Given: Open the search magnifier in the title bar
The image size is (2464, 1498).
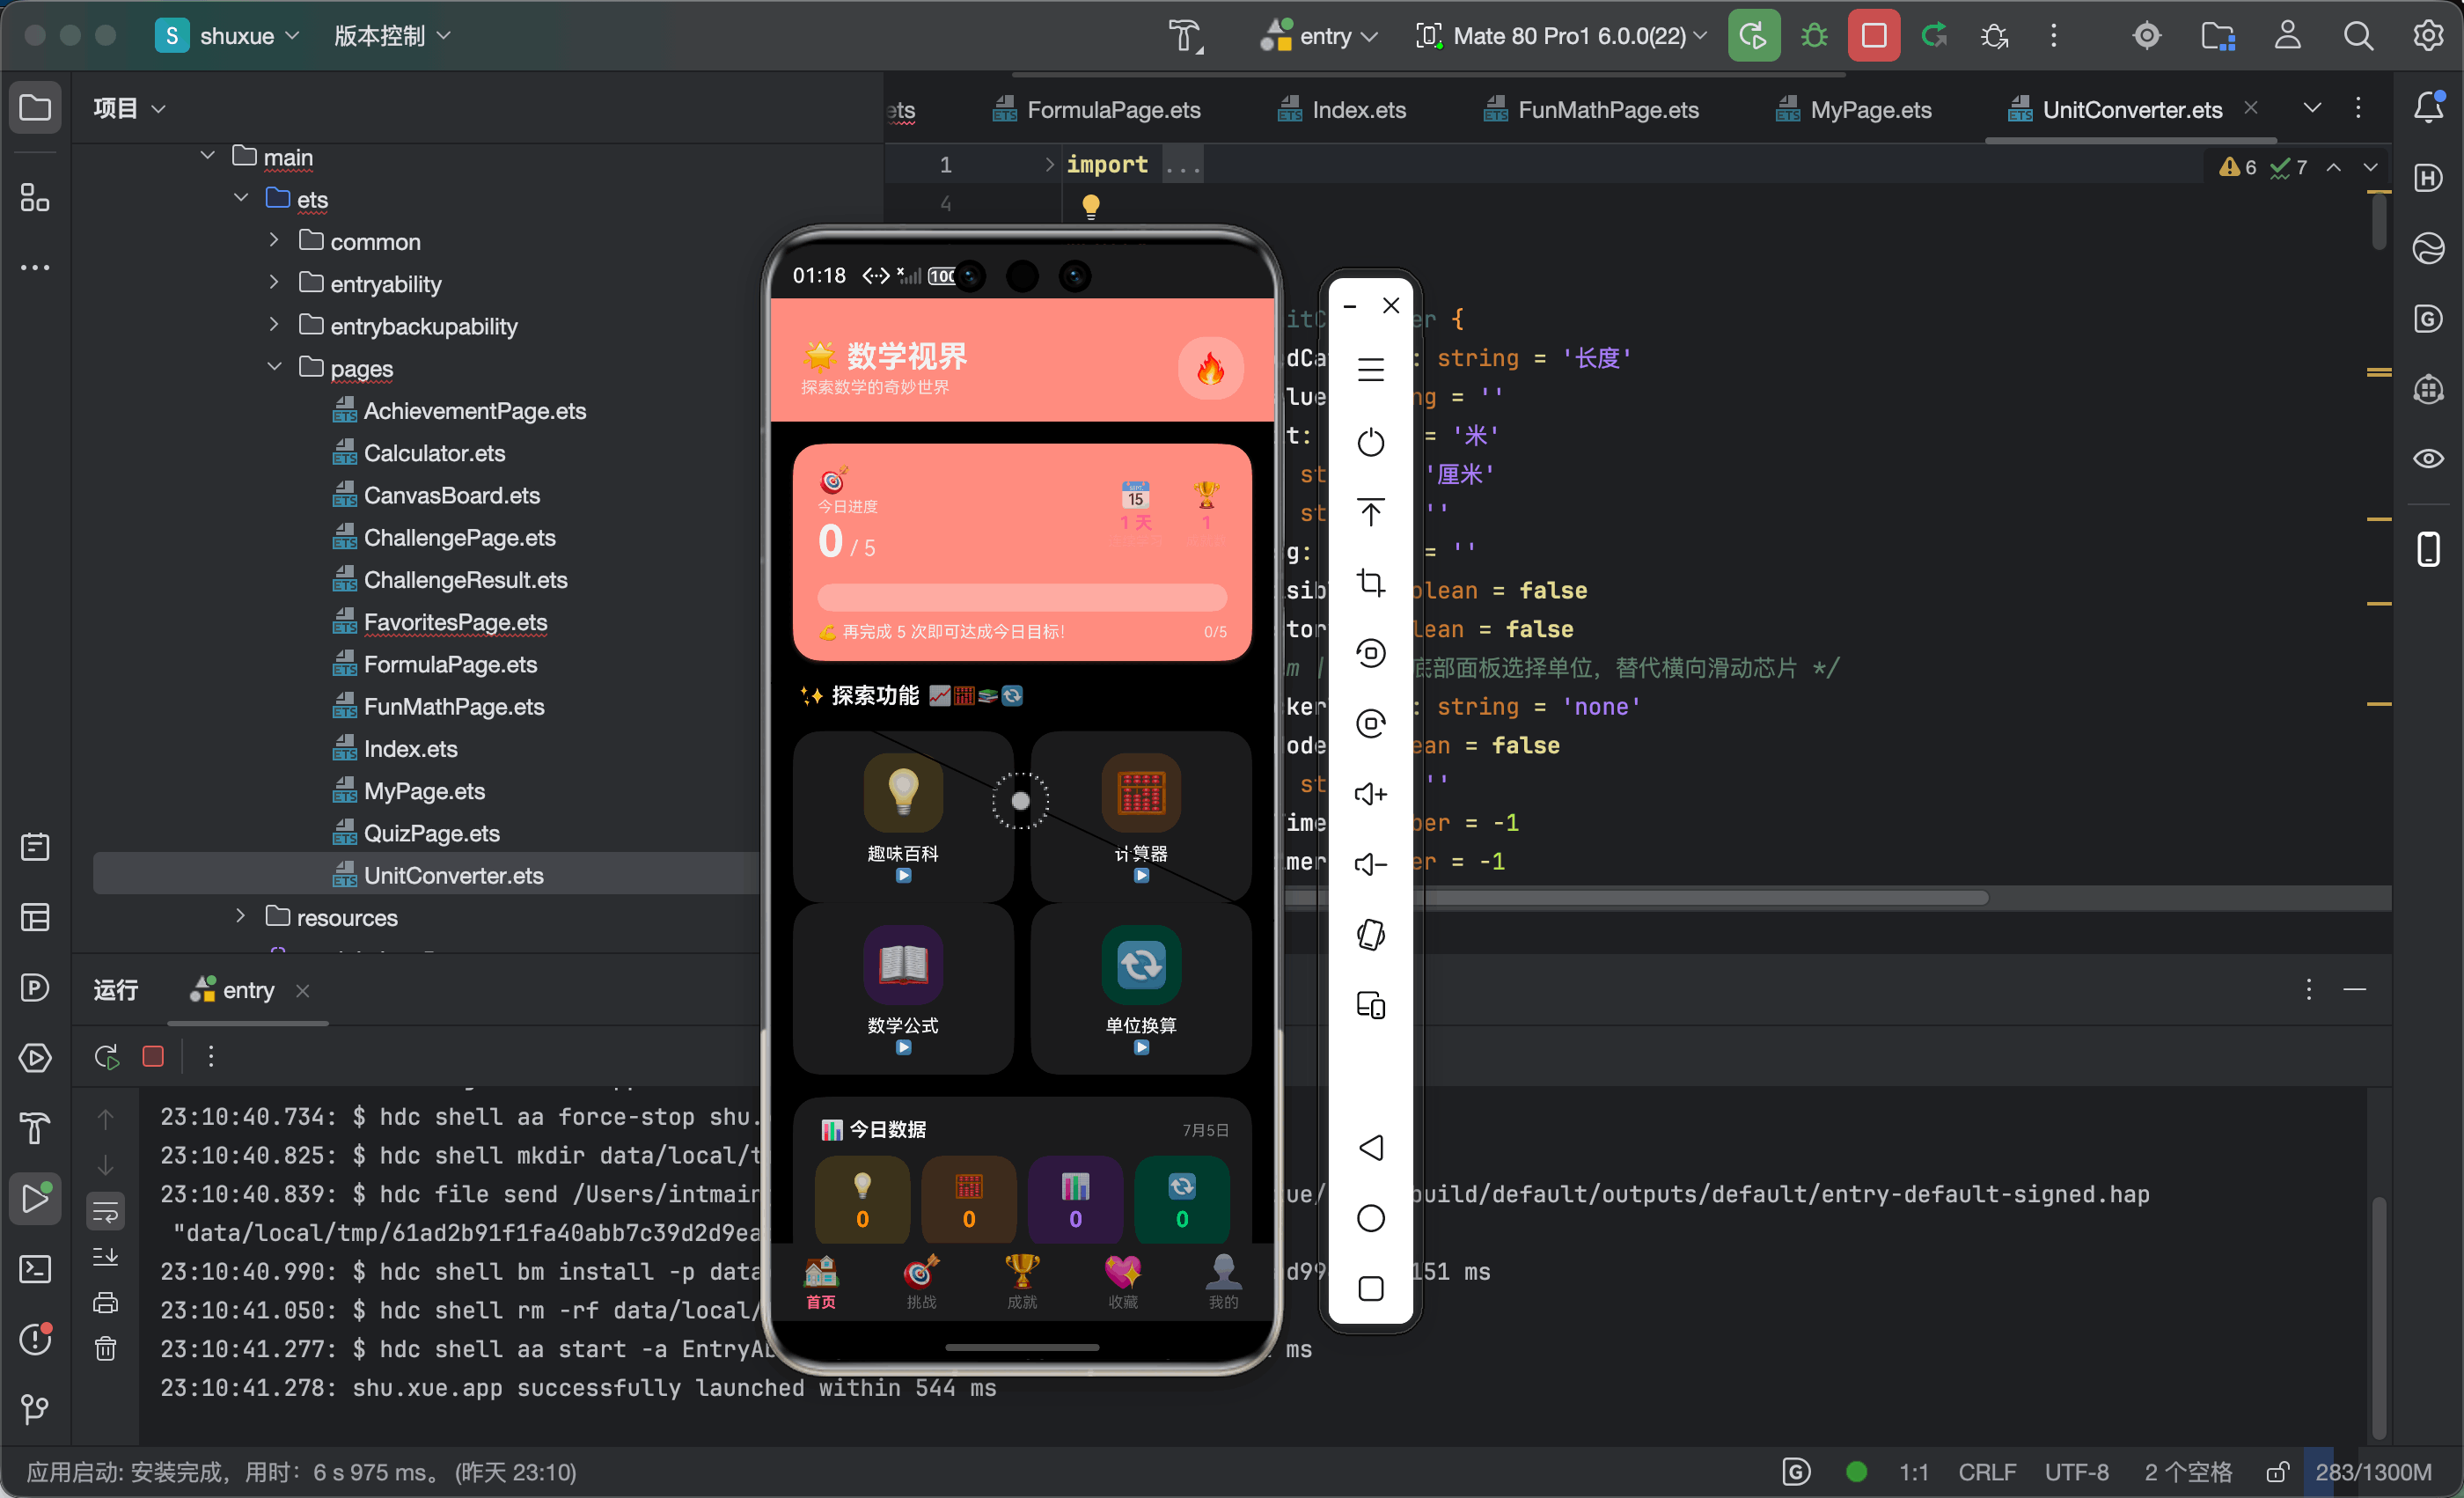Looking at the screenshot, I should 2358,36.
